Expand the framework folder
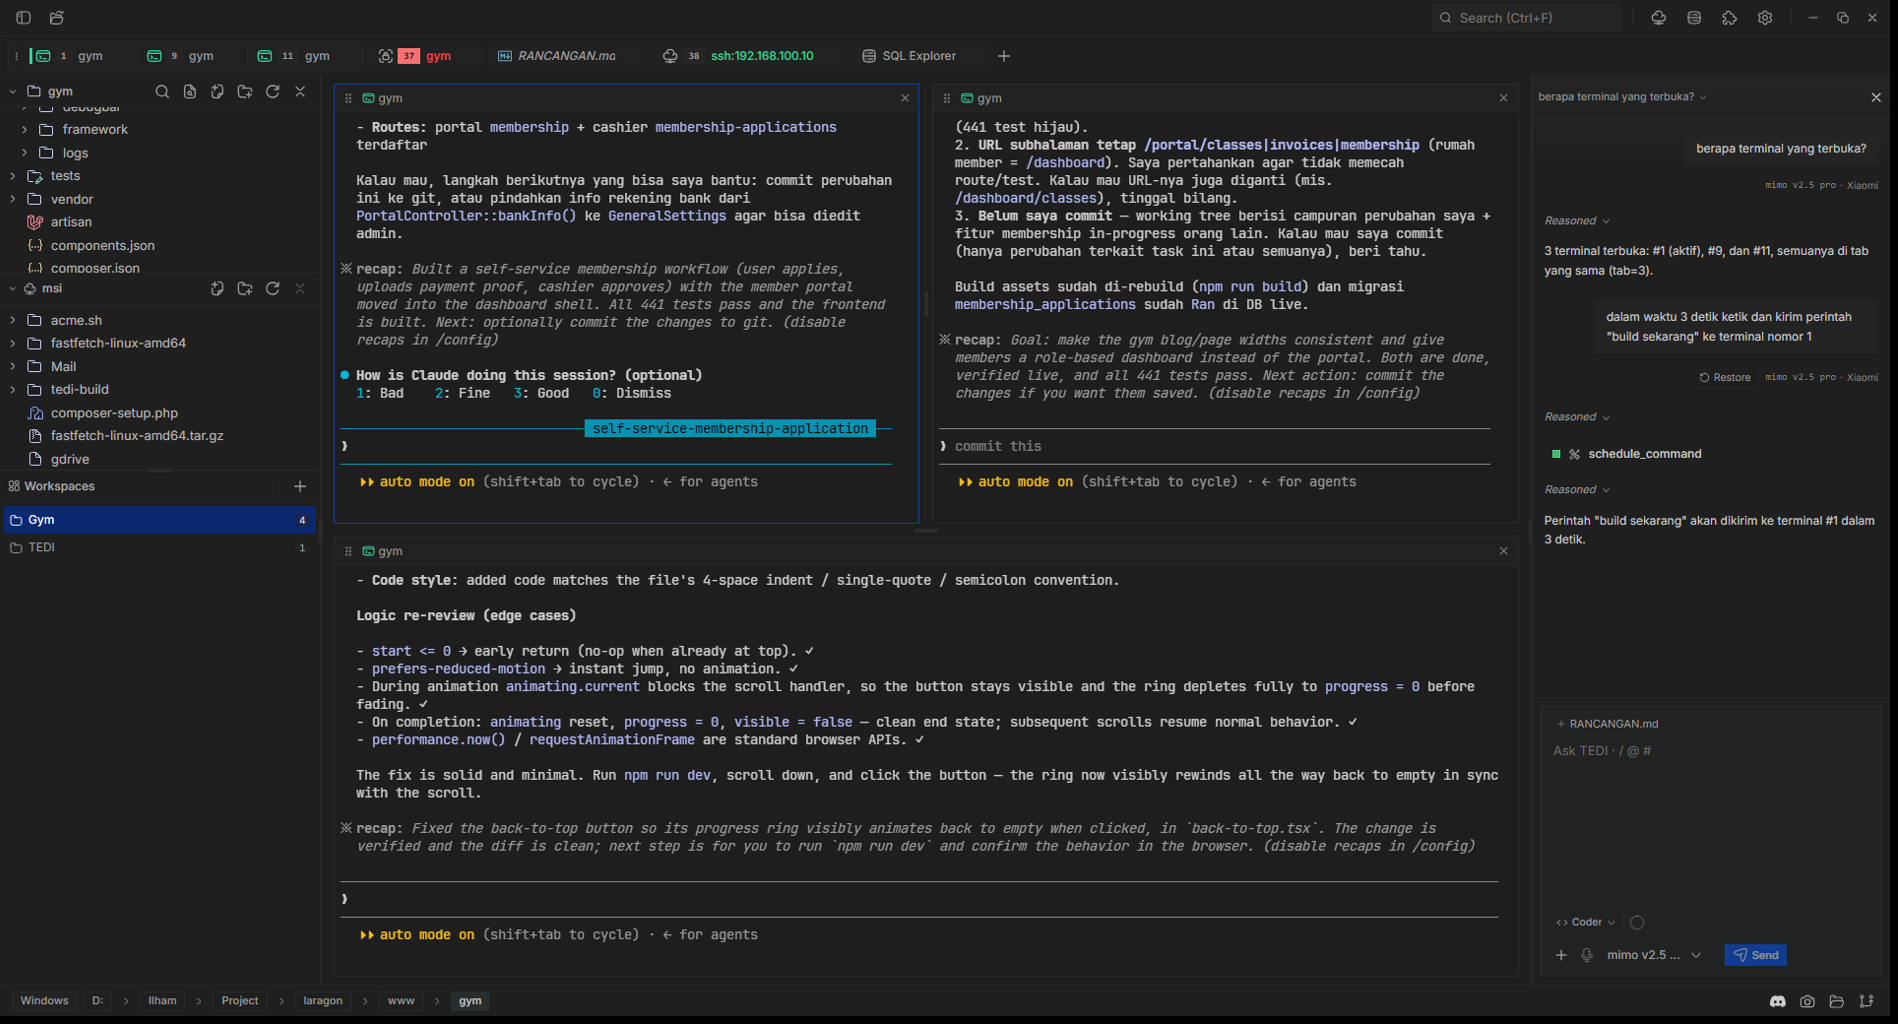 pos(24,129)
